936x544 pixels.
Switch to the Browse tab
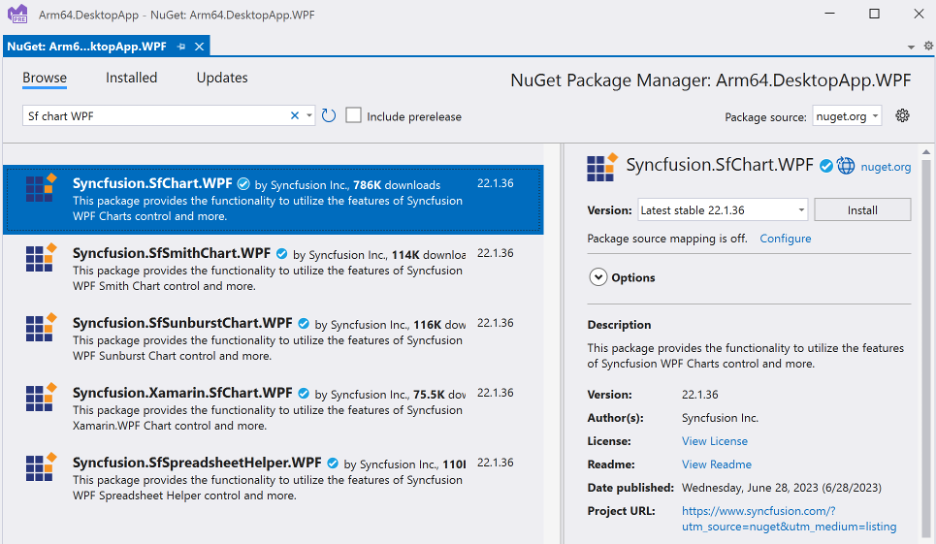[x=45, y=78]
